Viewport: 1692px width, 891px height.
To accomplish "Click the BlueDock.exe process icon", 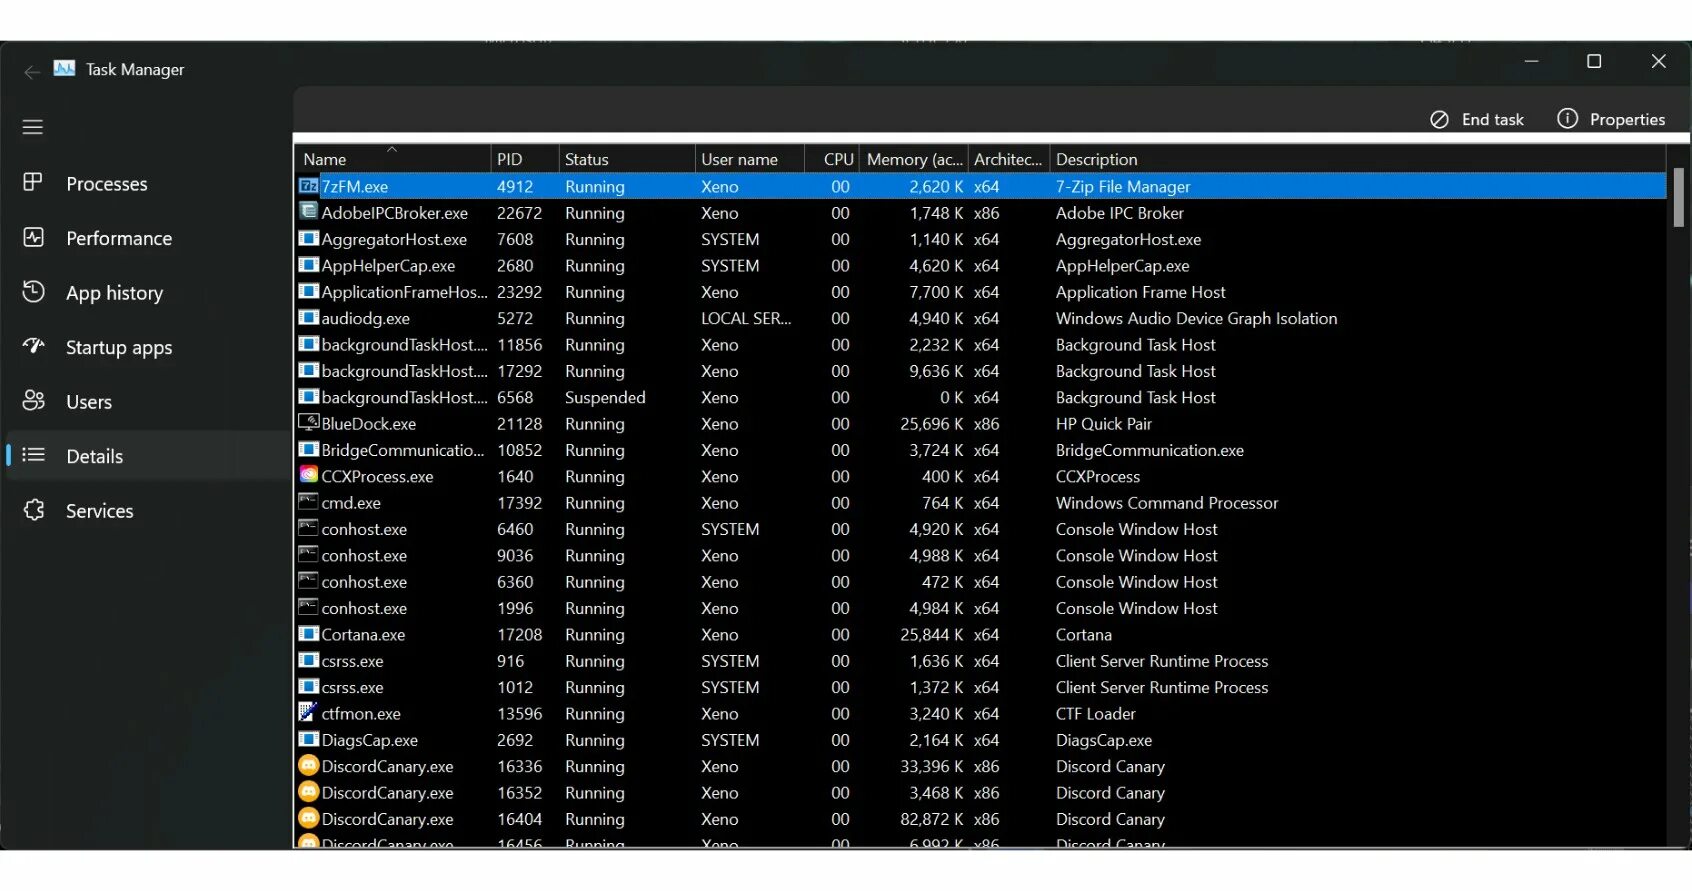I will coord(309,423).
